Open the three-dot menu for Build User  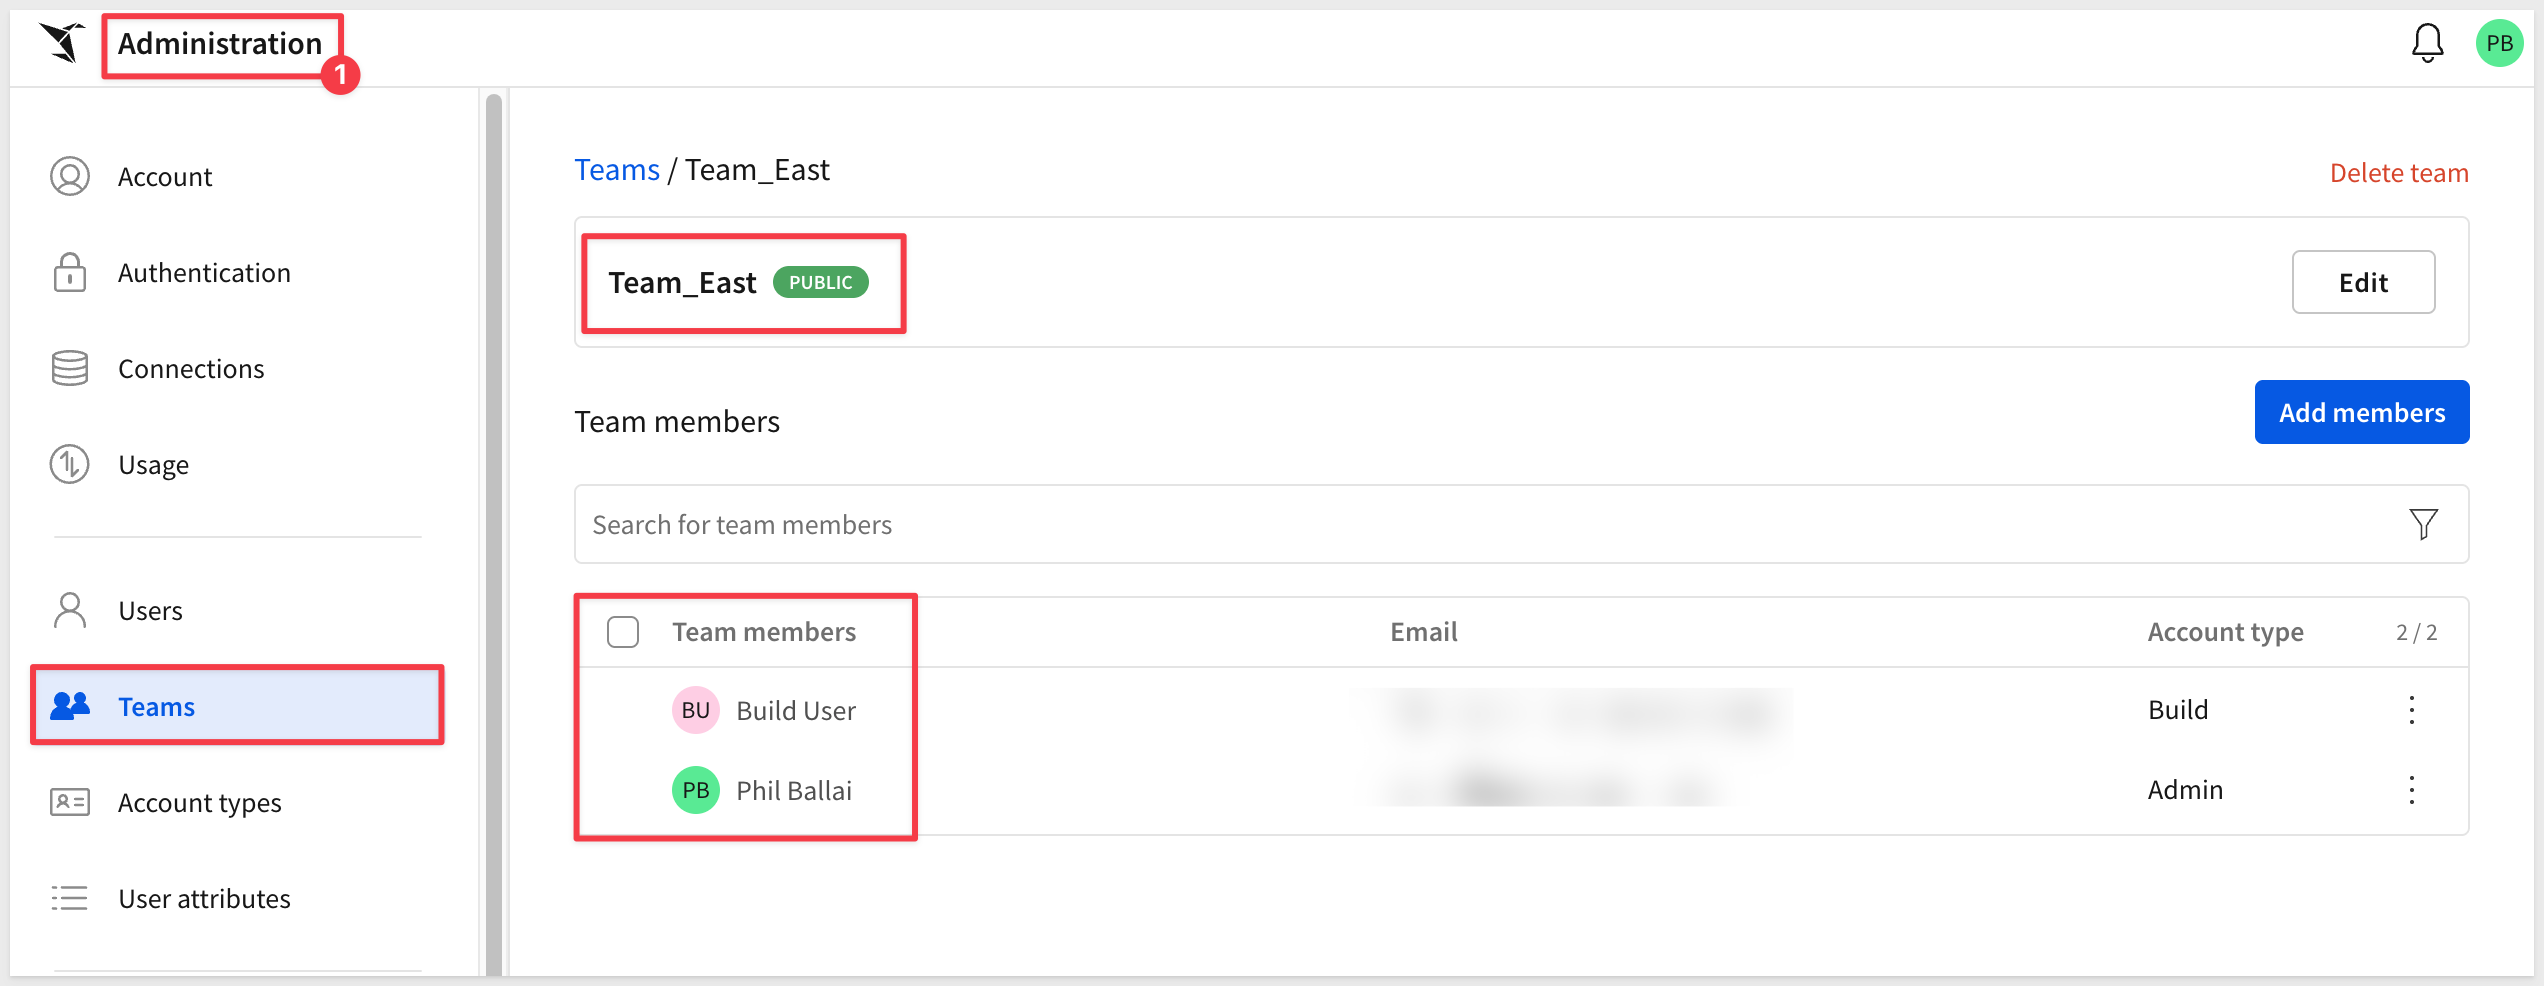pyautogui.click(x=2412, y=710)
